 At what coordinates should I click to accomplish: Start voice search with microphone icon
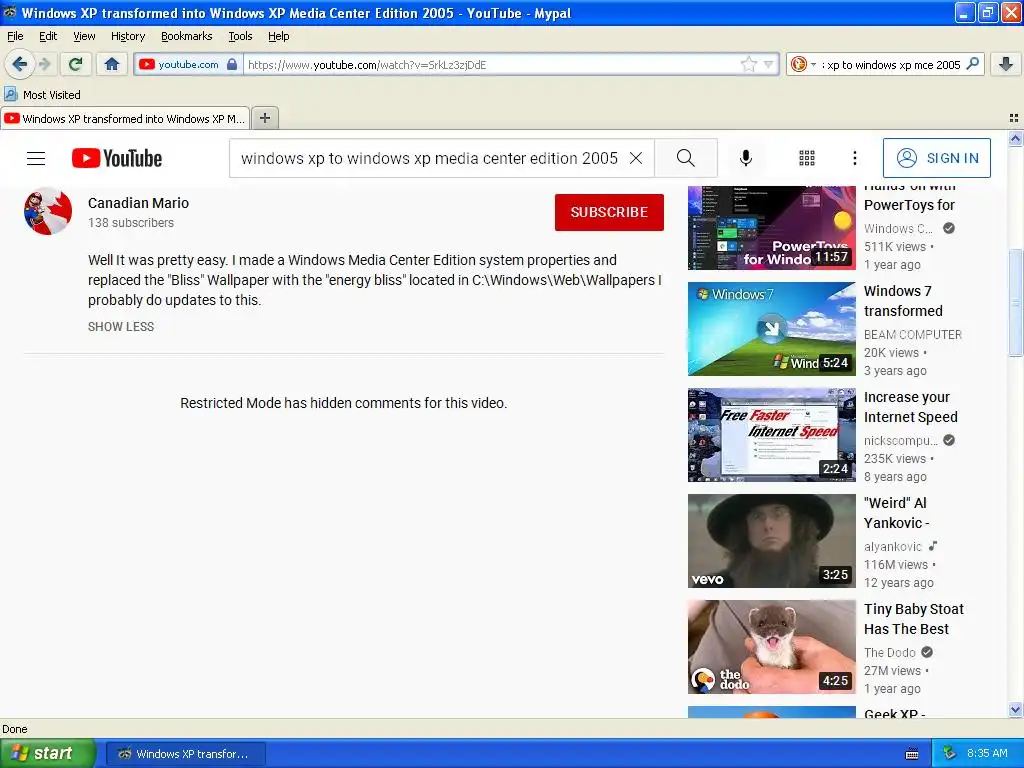click(x=746, y=158)
